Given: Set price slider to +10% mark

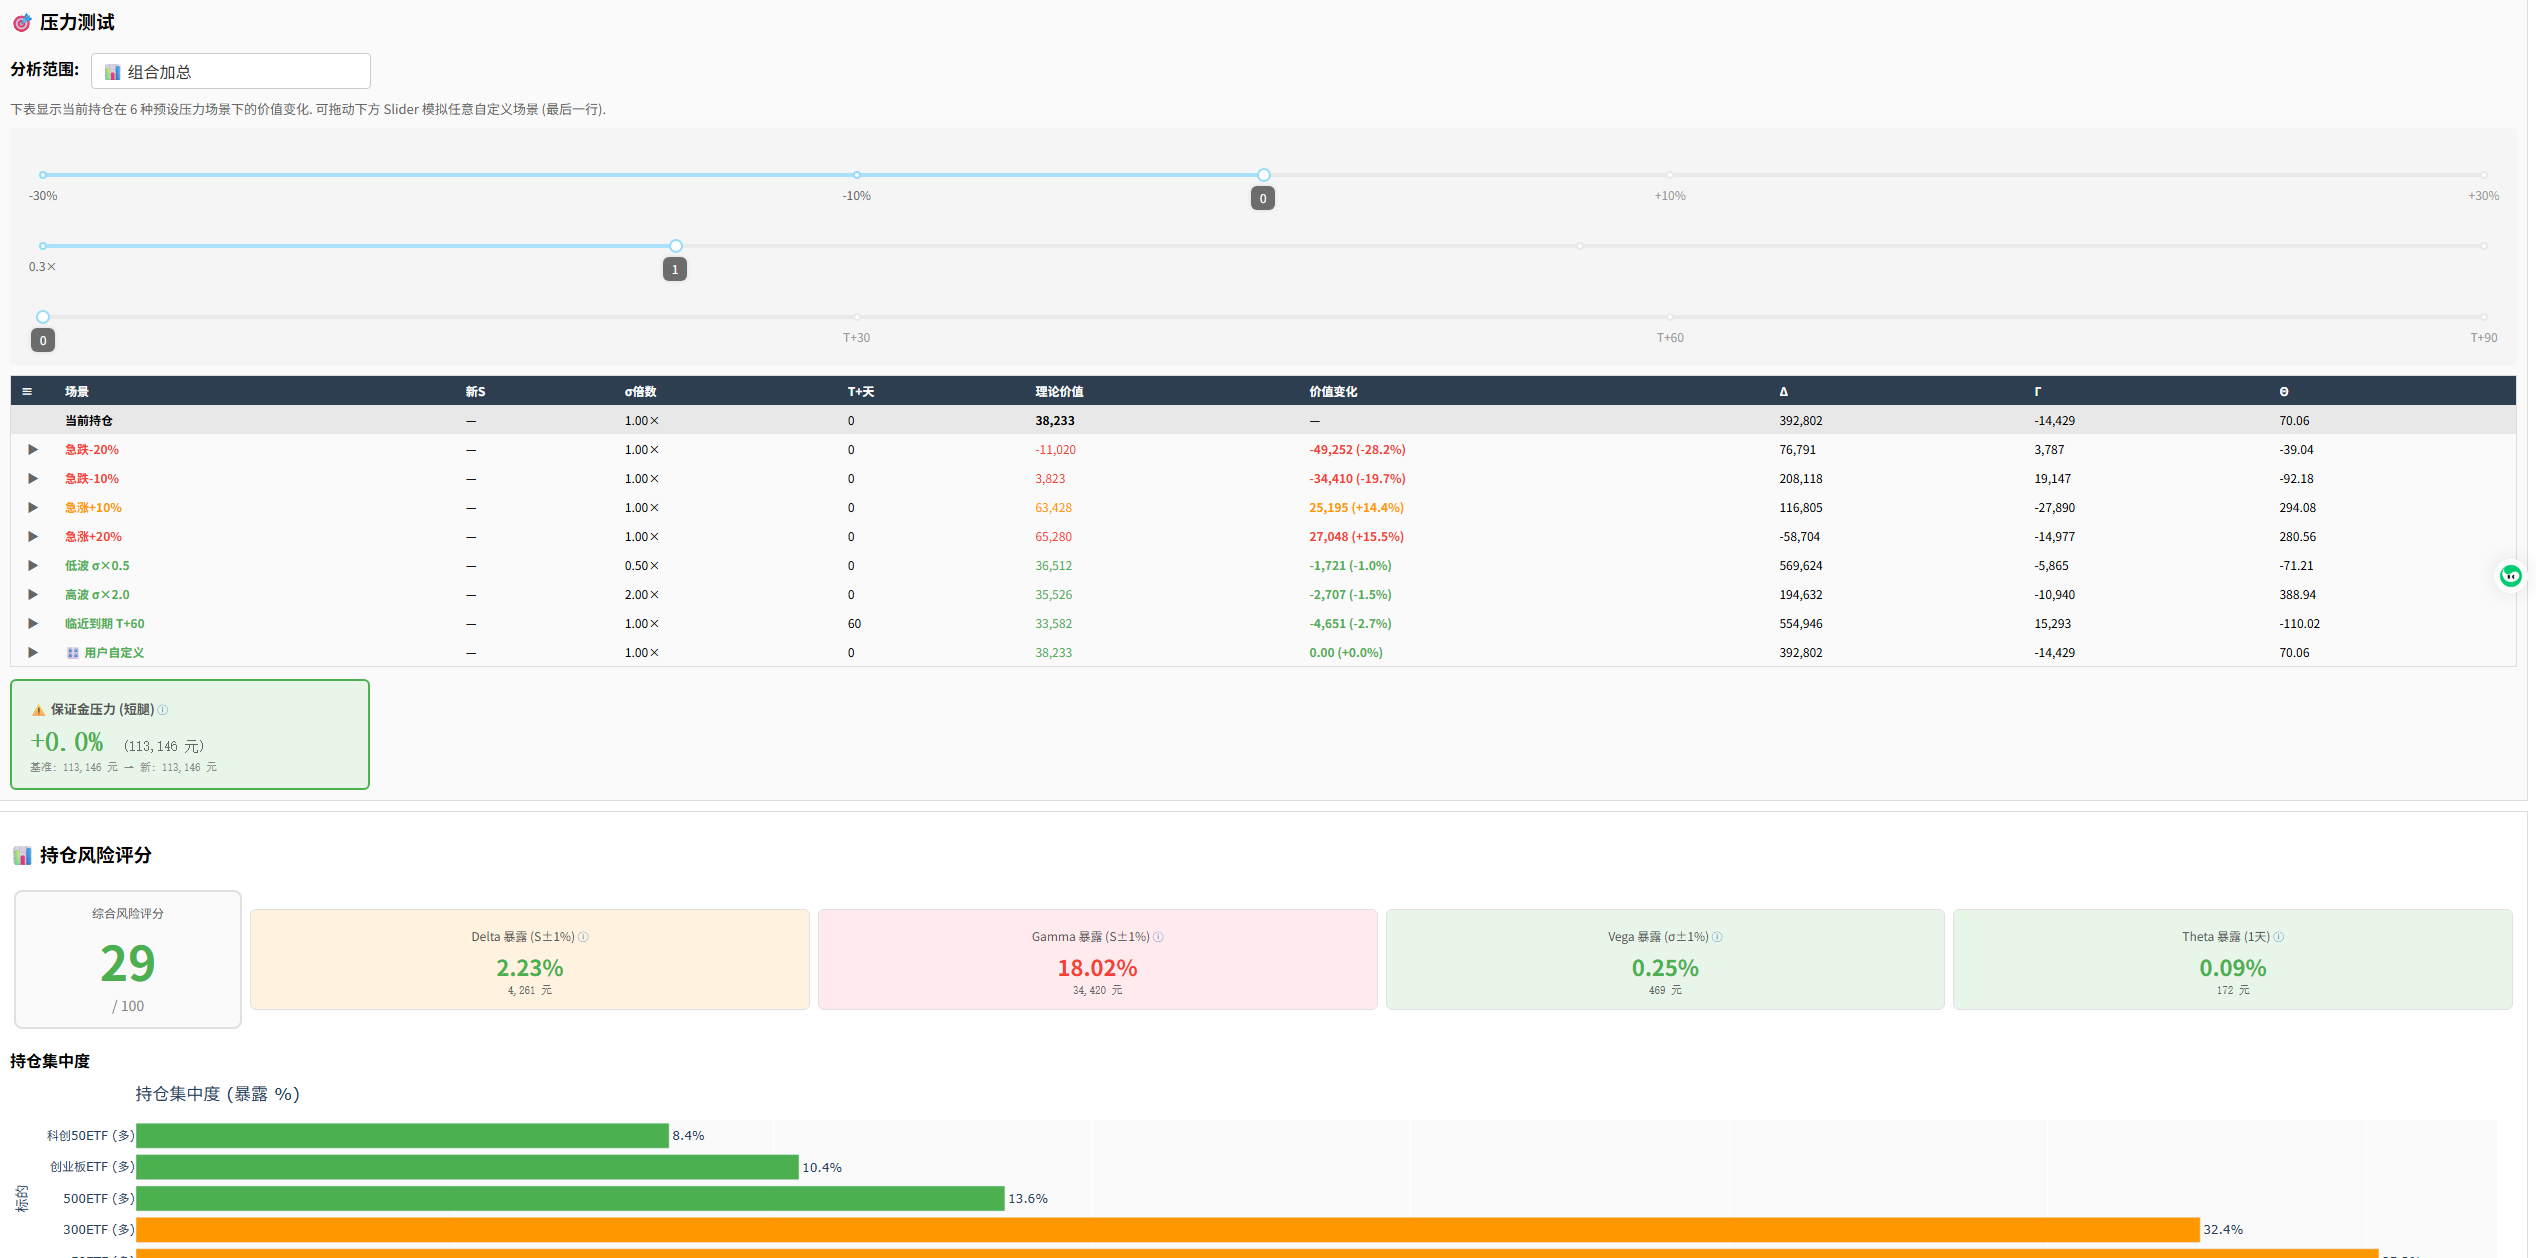Looking at the screenshot, I should [1670, 175].
